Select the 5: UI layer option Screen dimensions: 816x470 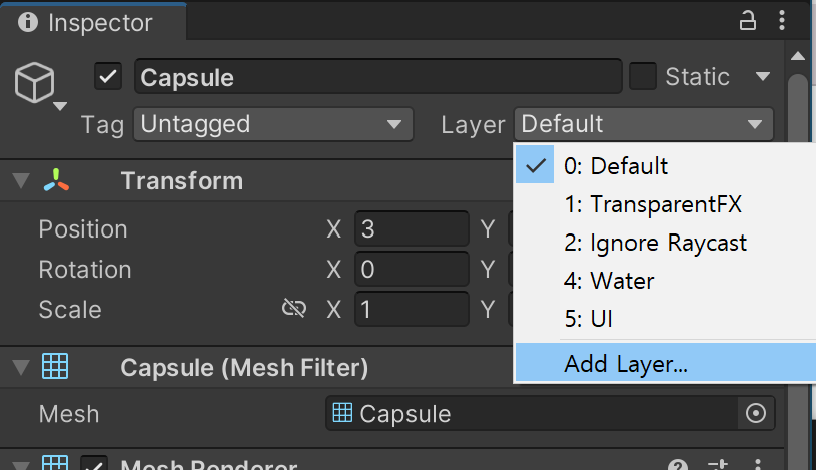[x=588, y=320]
